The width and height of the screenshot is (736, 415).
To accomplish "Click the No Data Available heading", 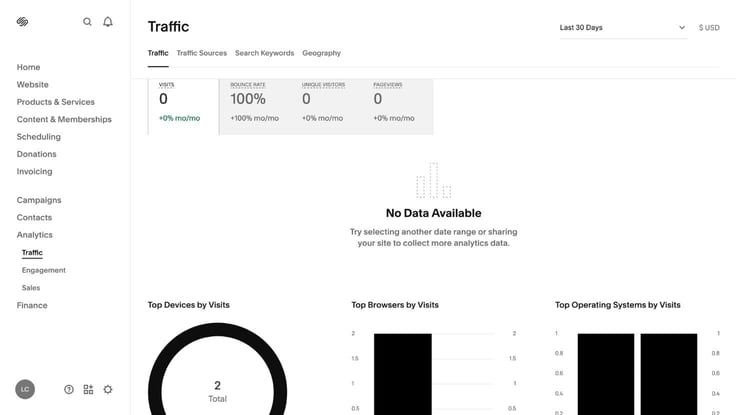I will (433, 213).
